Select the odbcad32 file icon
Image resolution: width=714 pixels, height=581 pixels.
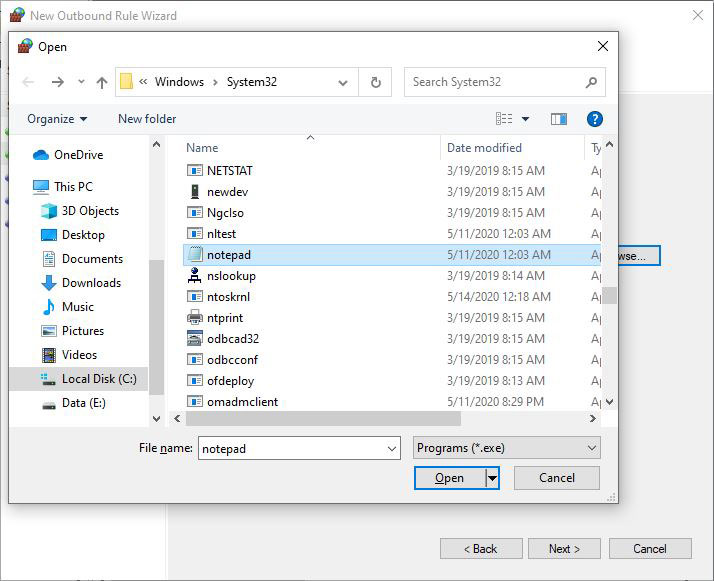click(194, 339)
